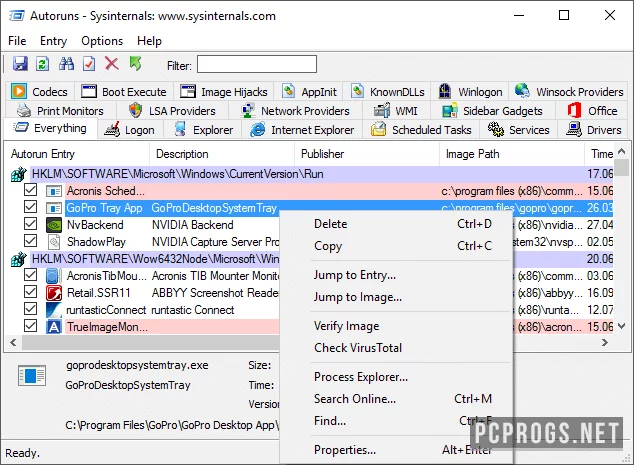The image size is (634, 465).
Task: Uncheck the Retail.SSR11 checkbox
Action: coord(30,292)
